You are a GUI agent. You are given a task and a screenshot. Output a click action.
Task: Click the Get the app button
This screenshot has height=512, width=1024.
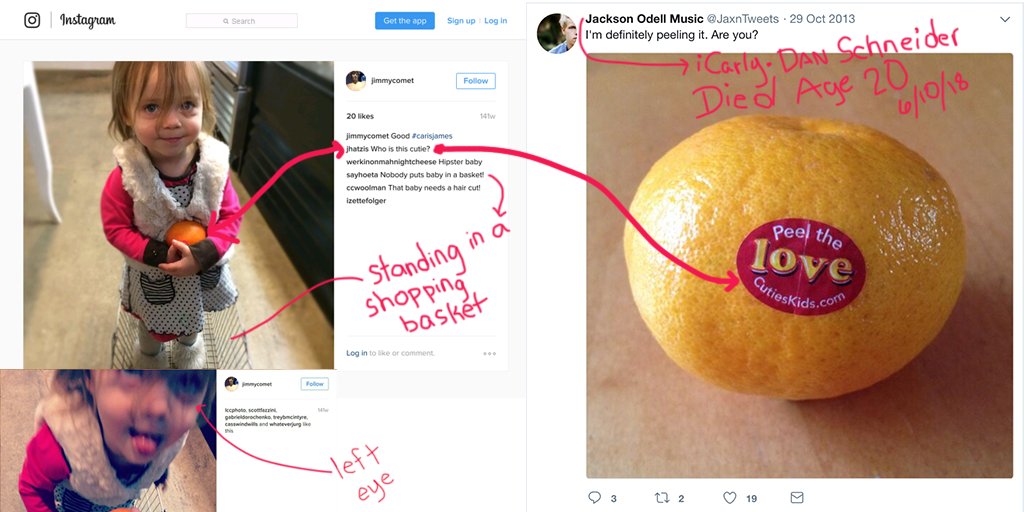405,21
